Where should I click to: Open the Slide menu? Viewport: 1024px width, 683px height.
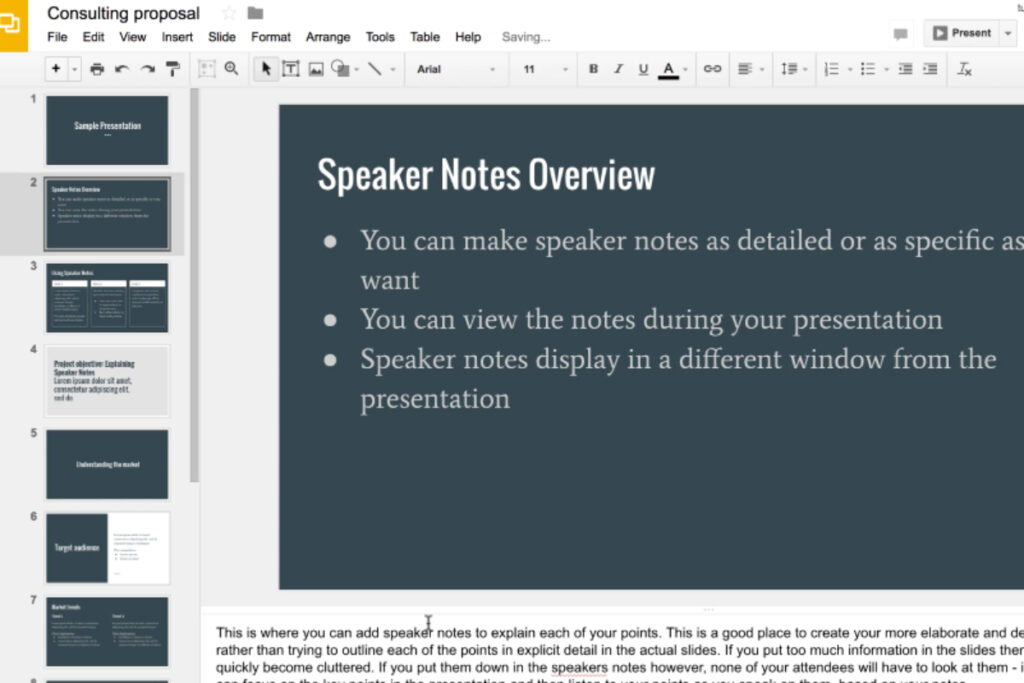pyautogui.click(x=221, y=37)
